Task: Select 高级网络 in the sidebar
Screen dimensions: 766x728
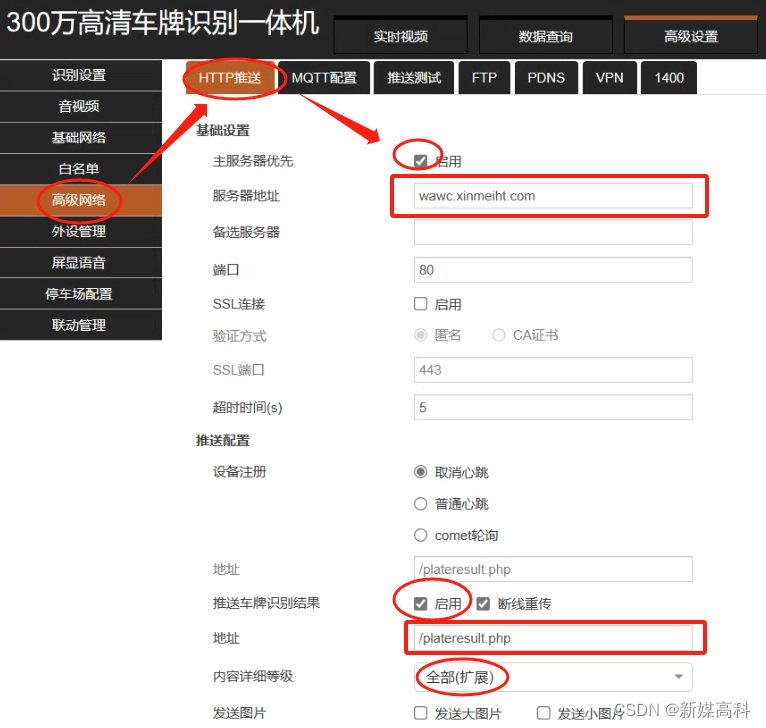Action: (x=81, y=200)
